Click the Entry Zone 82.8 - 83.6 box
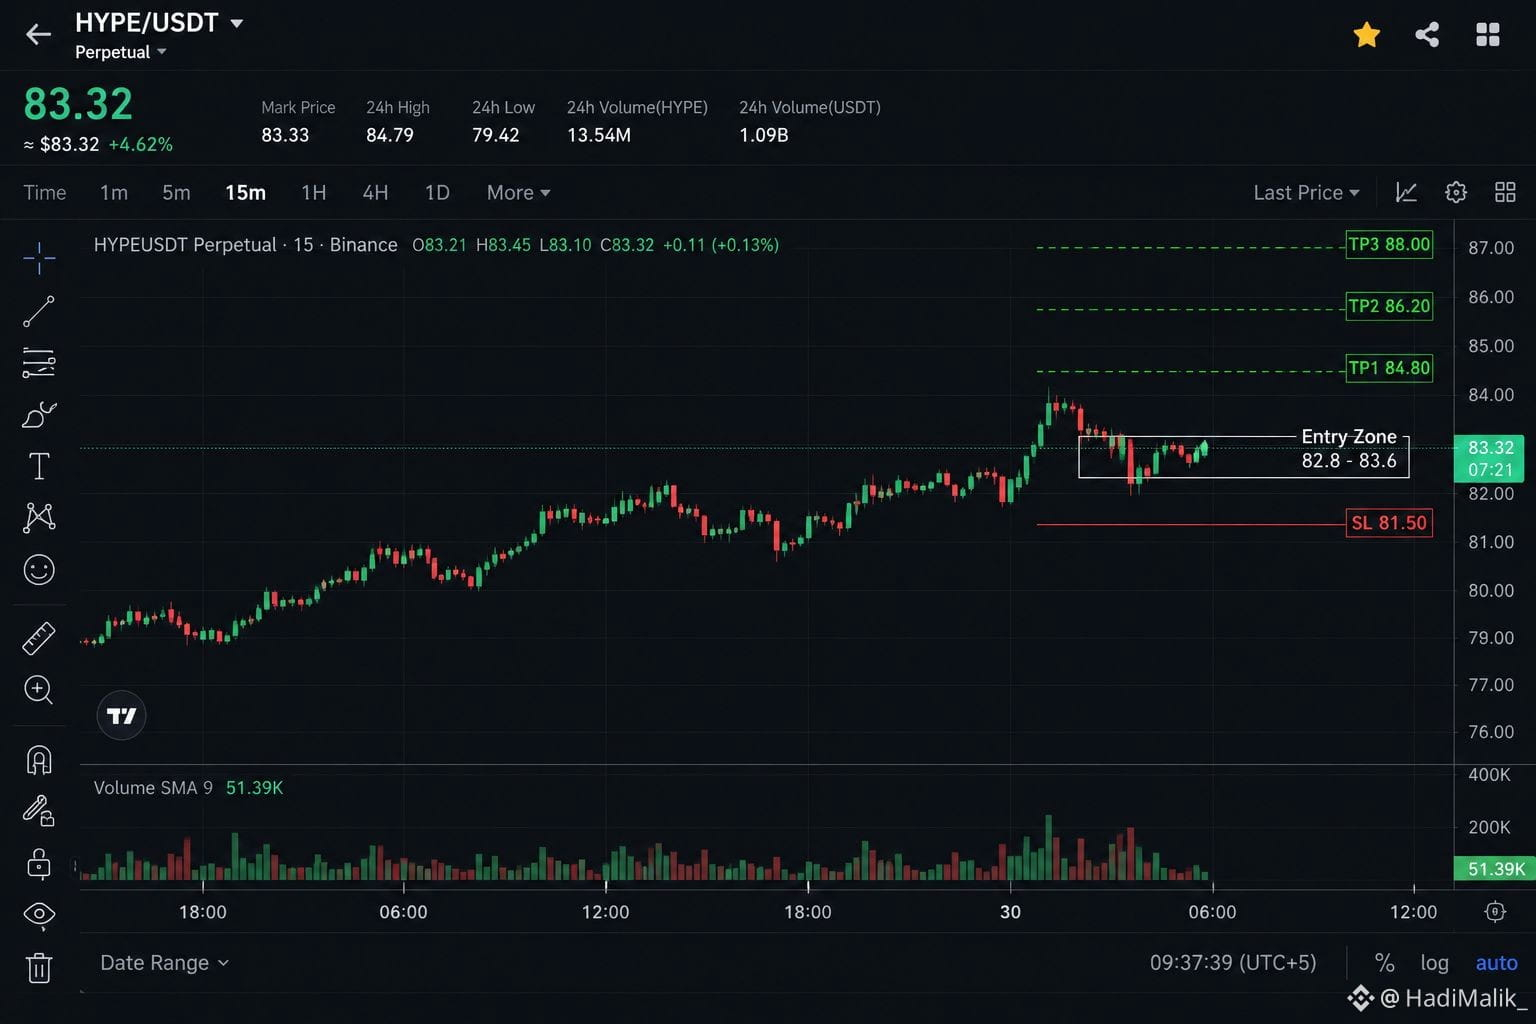The image size is (1536, 1024). tap(1243, 457)
